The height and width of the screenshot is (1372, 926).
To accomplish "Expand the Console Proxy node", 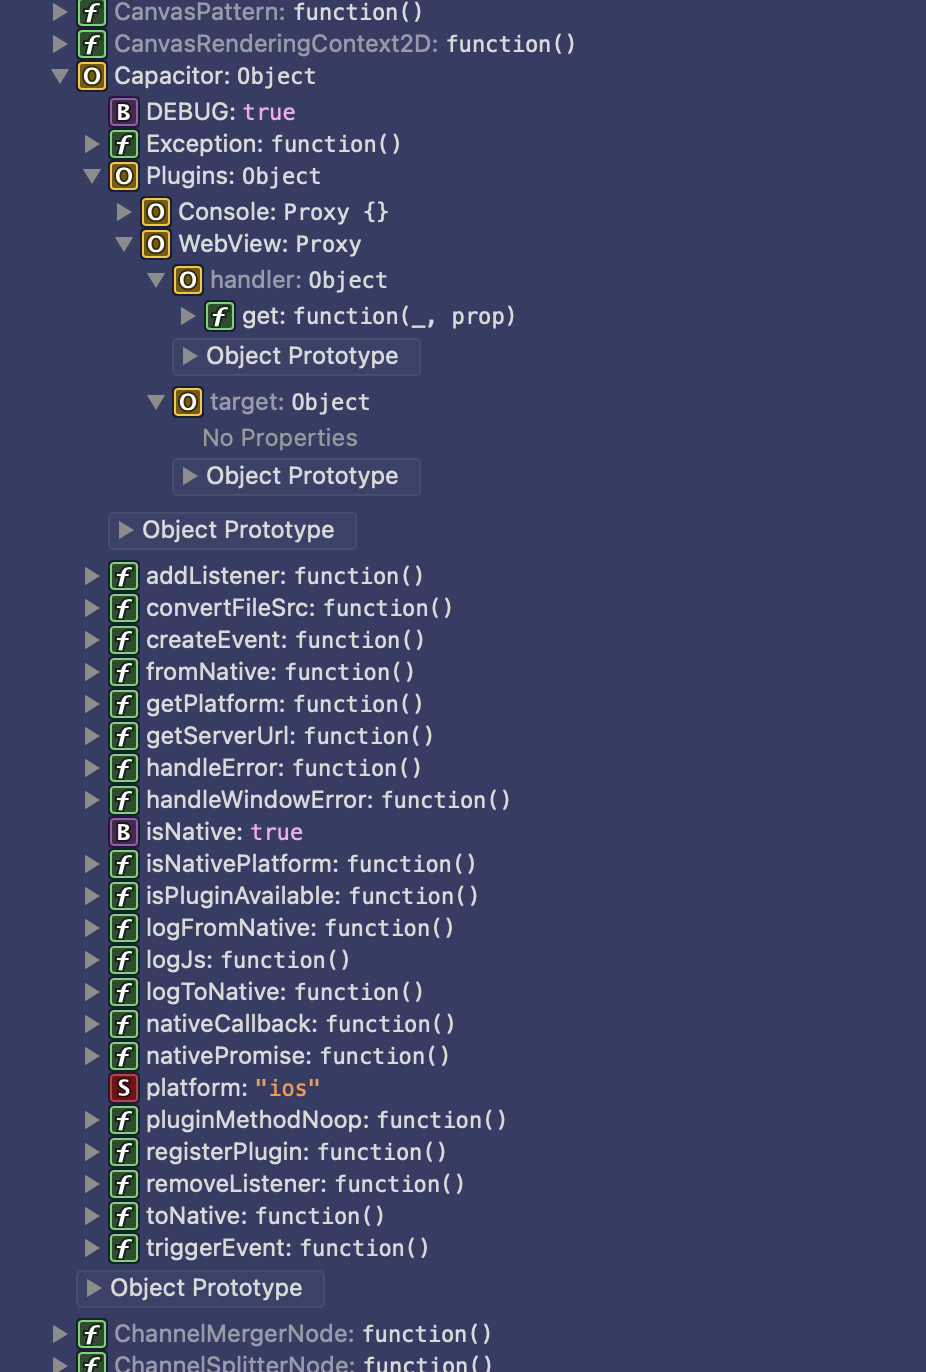I will [x=124, y=212].
